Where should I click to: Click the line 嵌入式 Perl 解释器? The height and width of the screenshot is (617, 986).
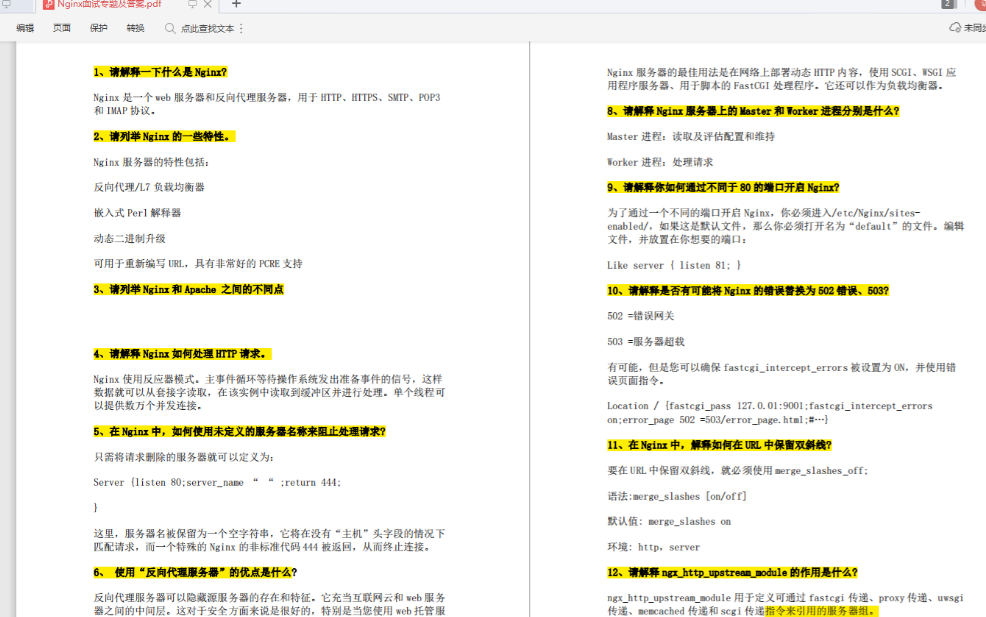pos(137,213)
